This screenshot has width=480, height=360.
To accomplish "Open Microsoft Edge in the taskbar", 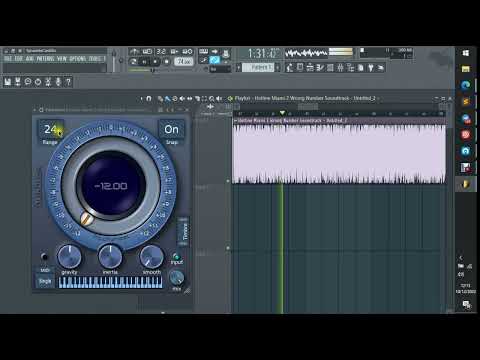I will (466, 85).
